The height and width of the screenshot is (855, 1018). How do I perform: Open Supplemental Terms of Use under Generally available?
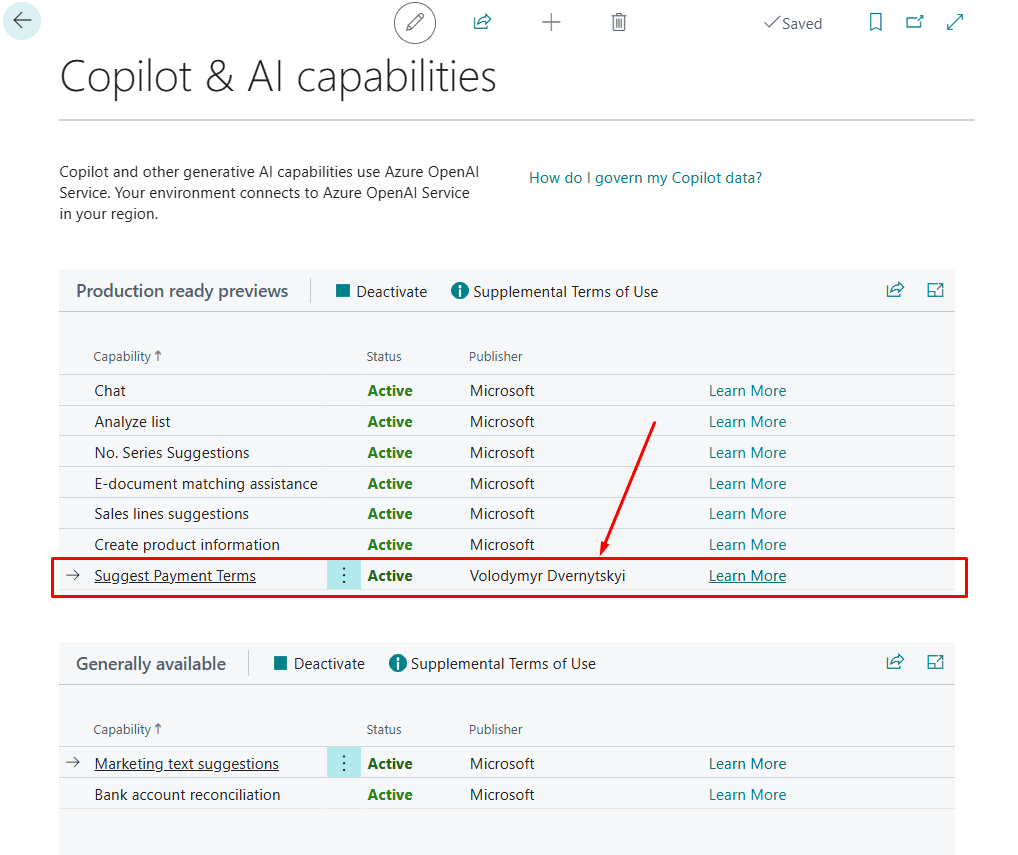[492, 663]
